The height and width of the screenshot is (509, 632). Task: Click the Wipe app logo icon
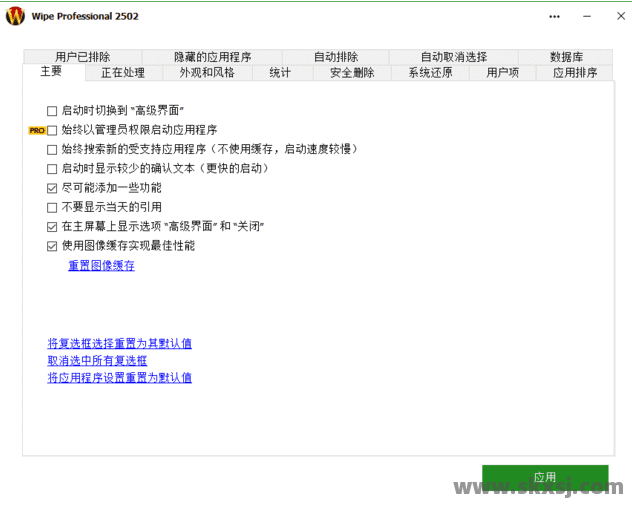click(15, 16)
